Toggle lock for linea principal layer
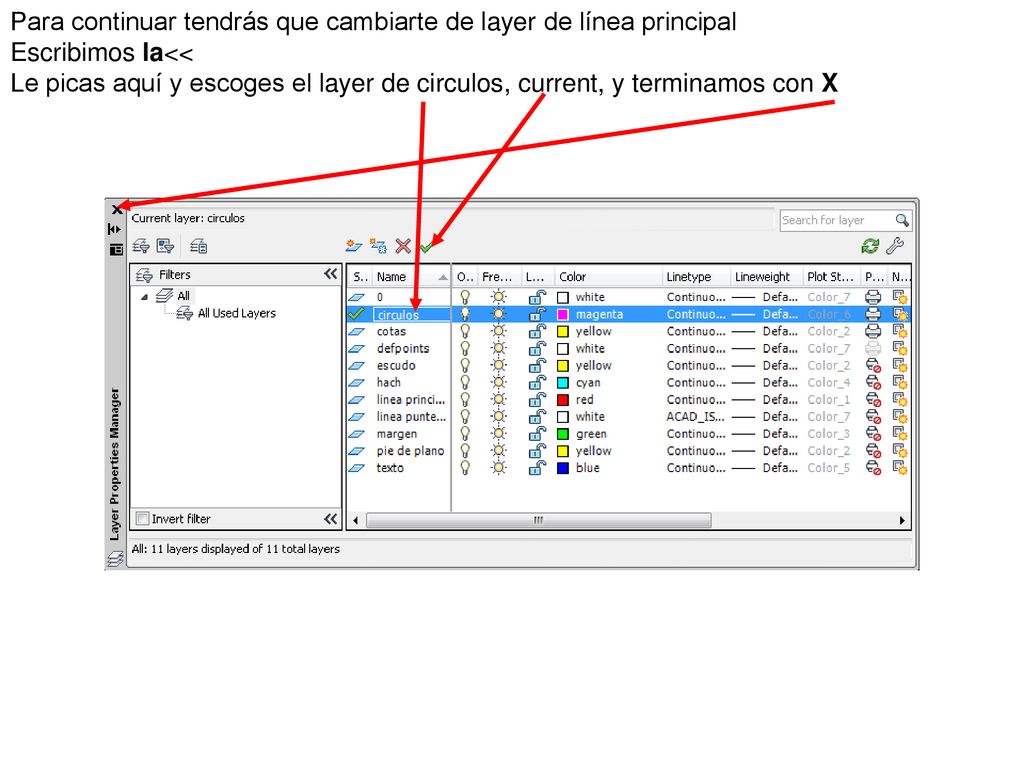1024x768 pixels. [x=537, y=400]
